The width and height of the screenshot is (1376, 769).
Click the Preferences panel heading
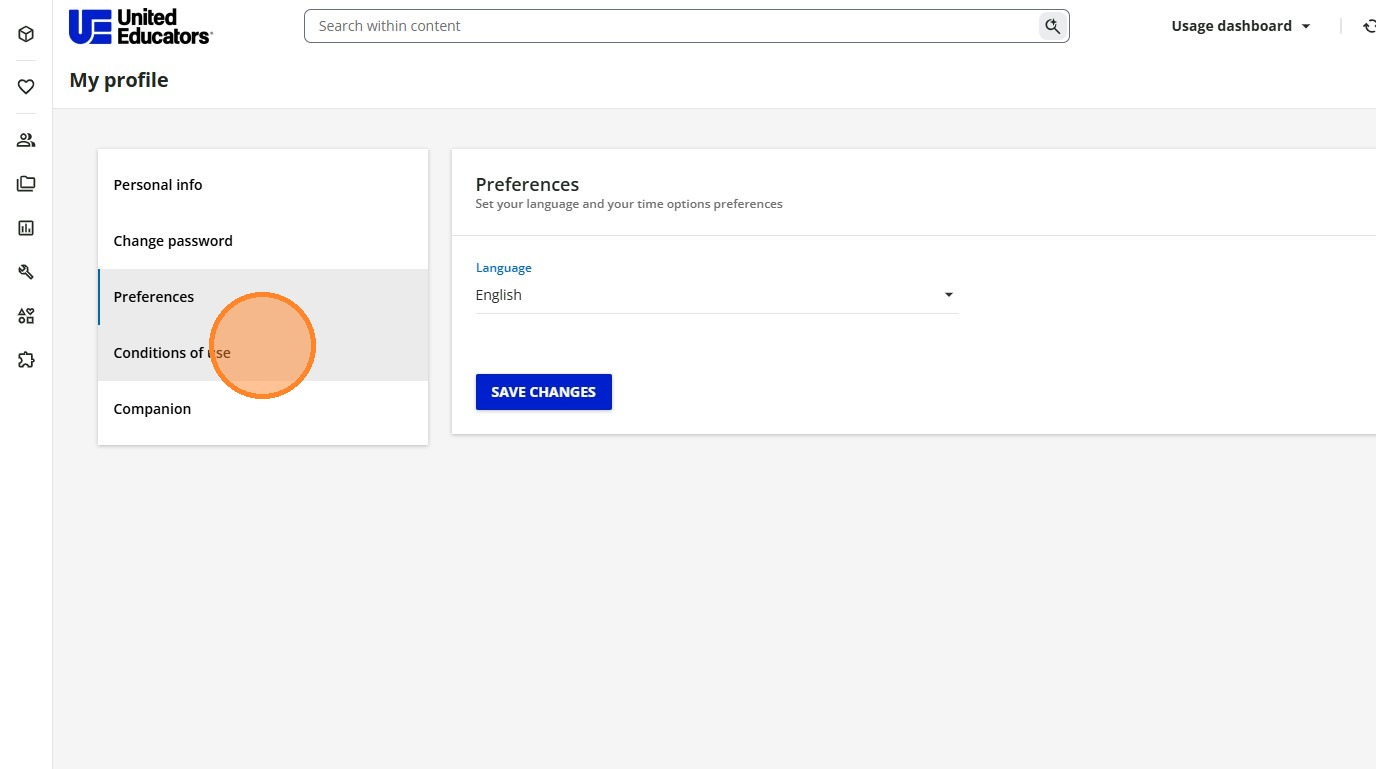pyautogui.click(x=527, y=185)
